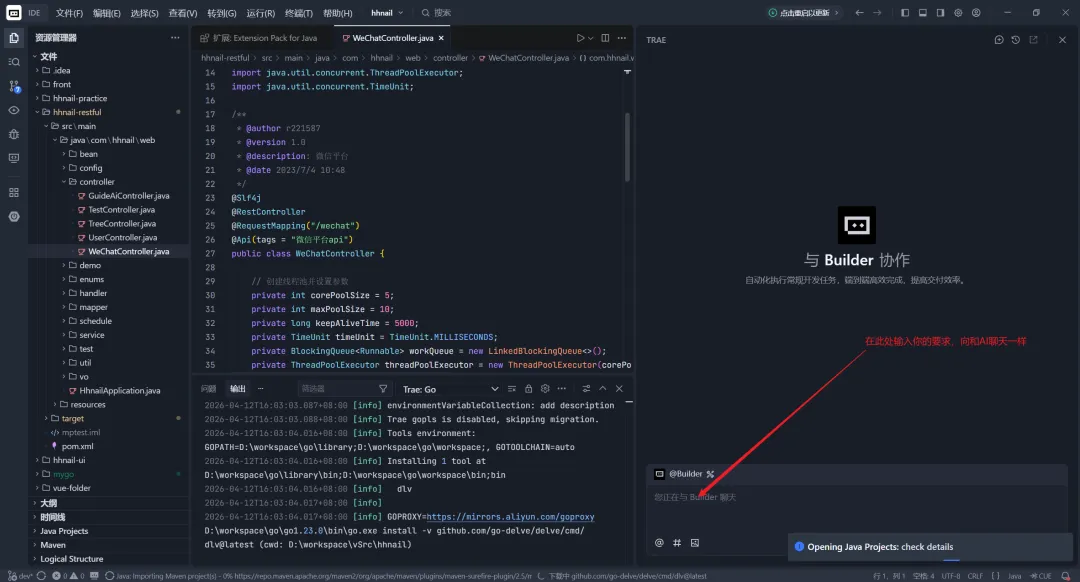Open HhnailApplication.java in the file tree

click(119, 391)
